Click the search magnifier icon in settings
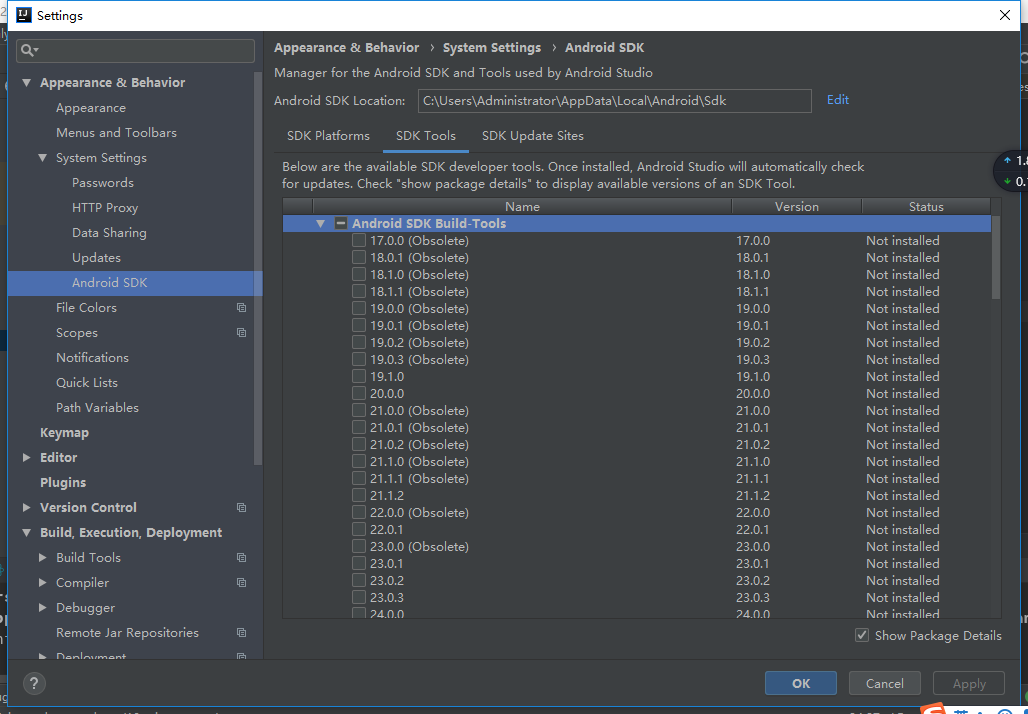 (30, 50)
